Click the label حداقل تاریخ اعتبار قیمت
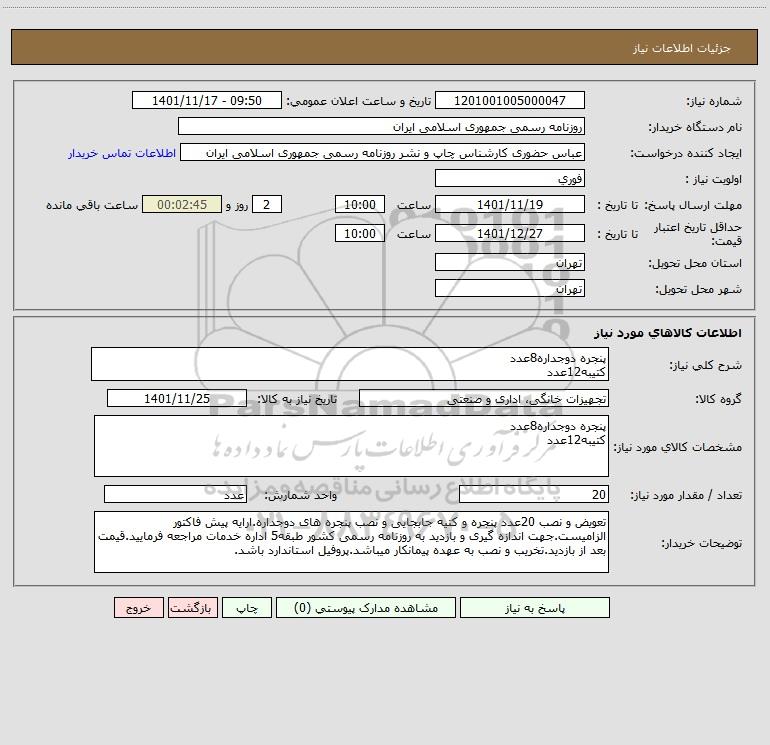 (698, 234)
